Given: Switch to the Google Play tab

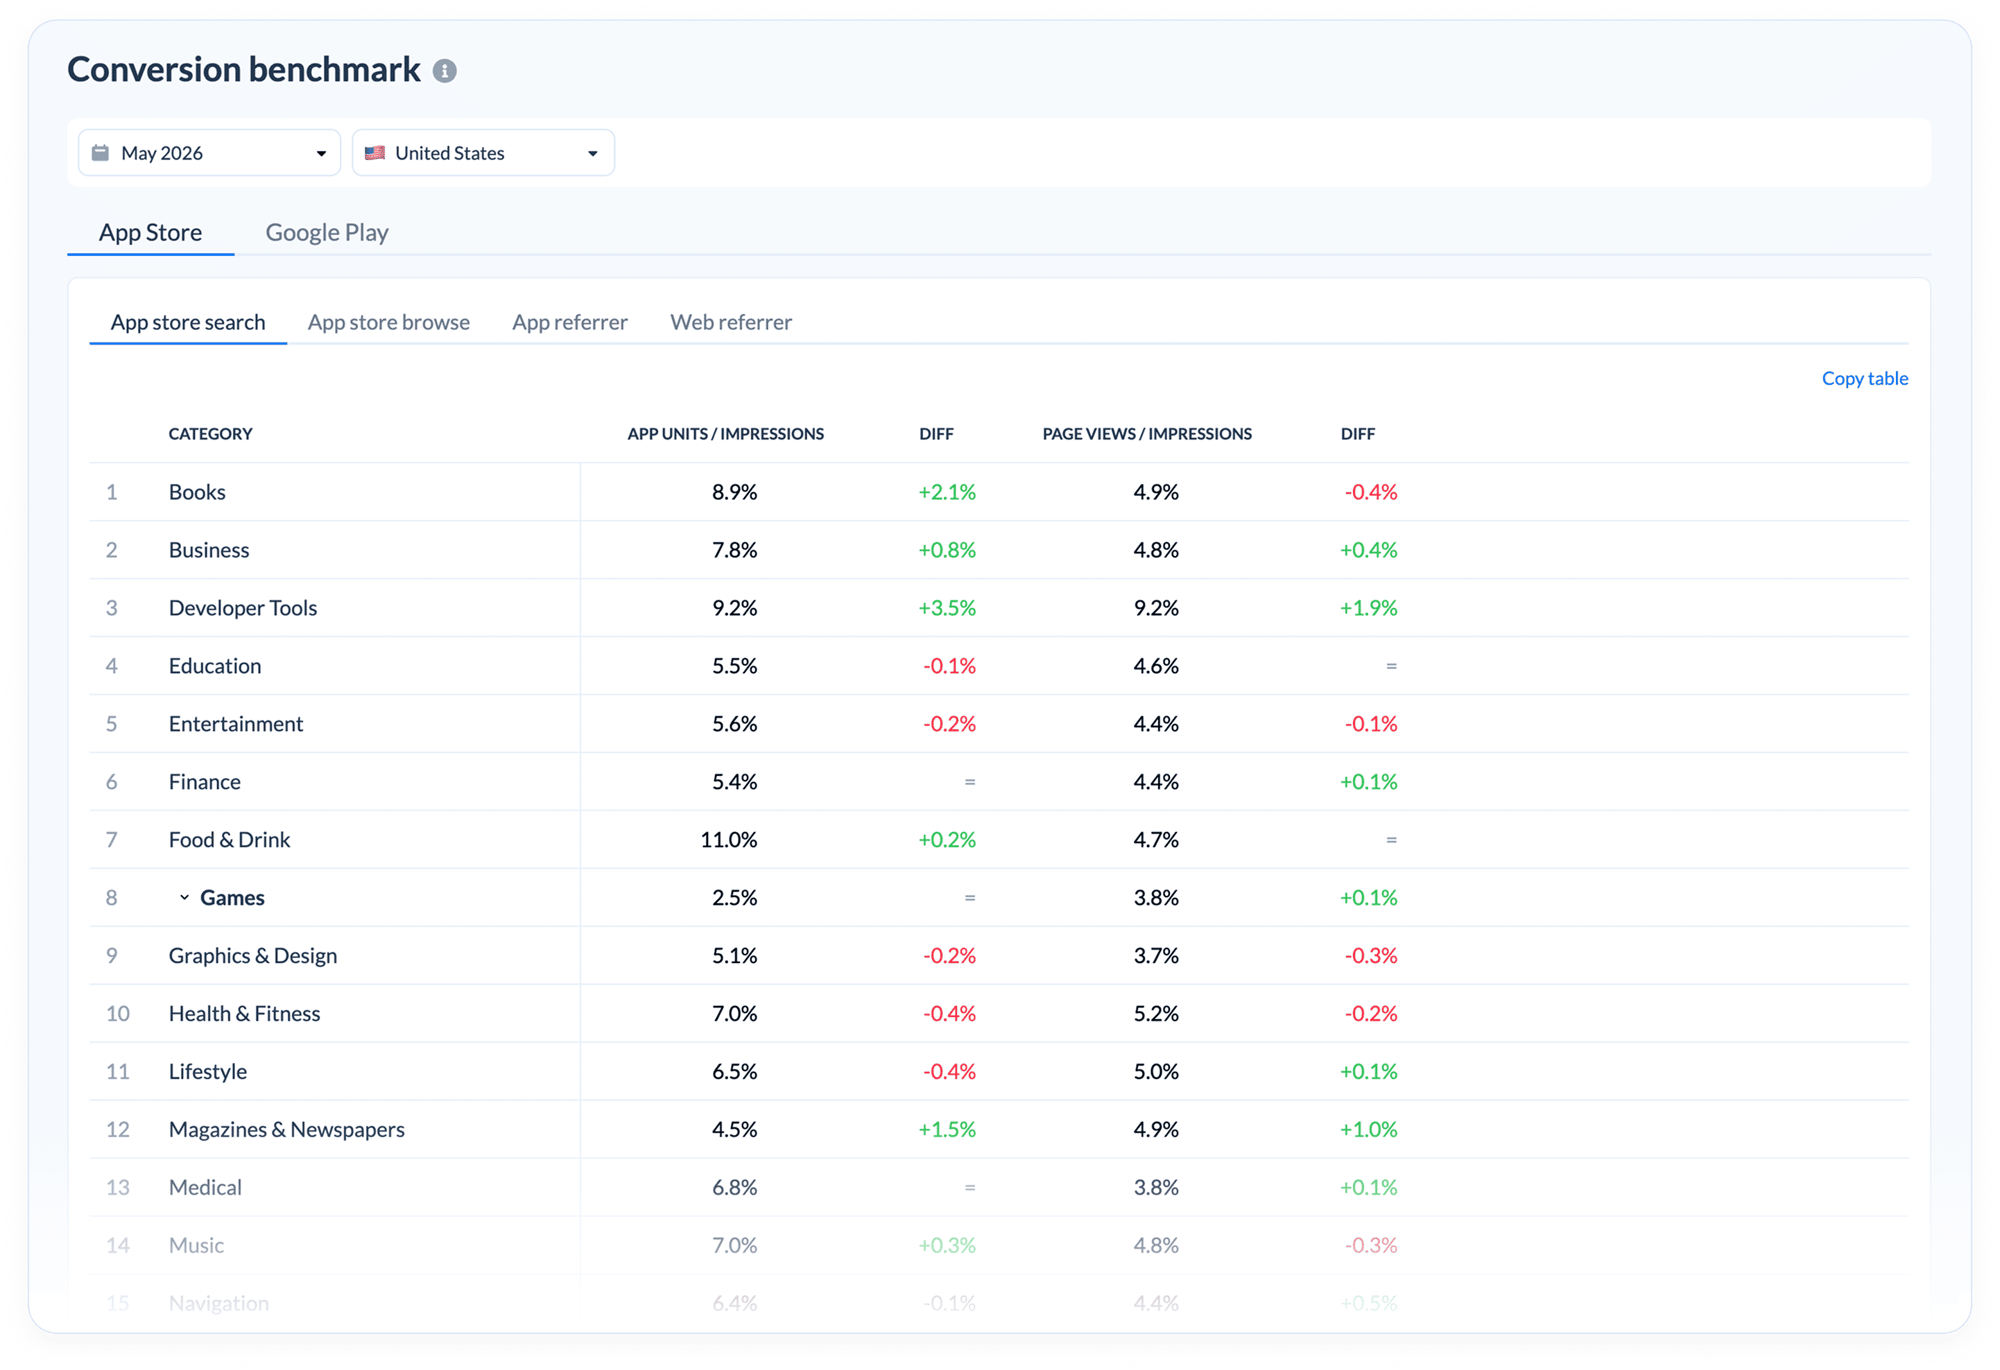Looking at the screenshot, I should pos(327,232).
